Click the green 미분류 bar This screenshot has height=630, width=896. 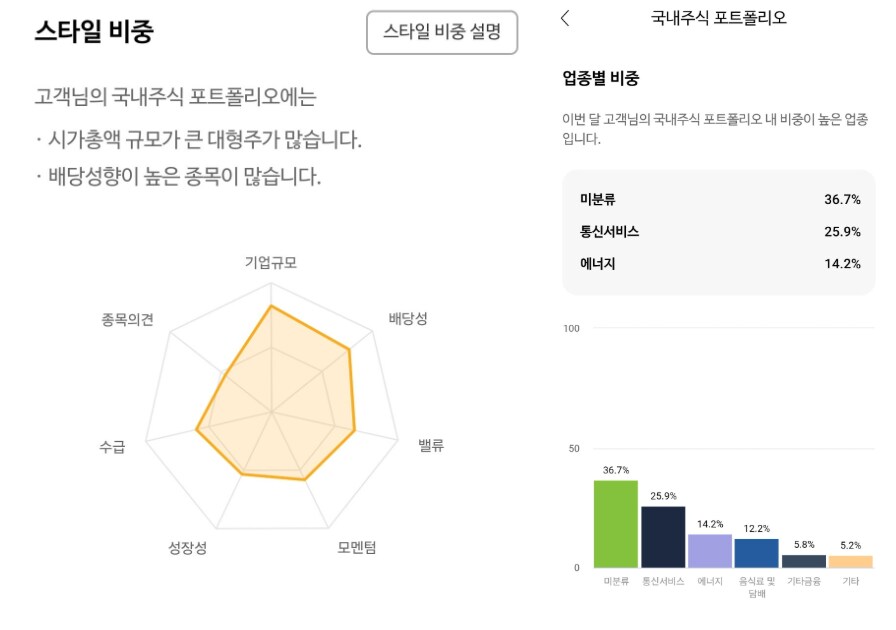615,523
